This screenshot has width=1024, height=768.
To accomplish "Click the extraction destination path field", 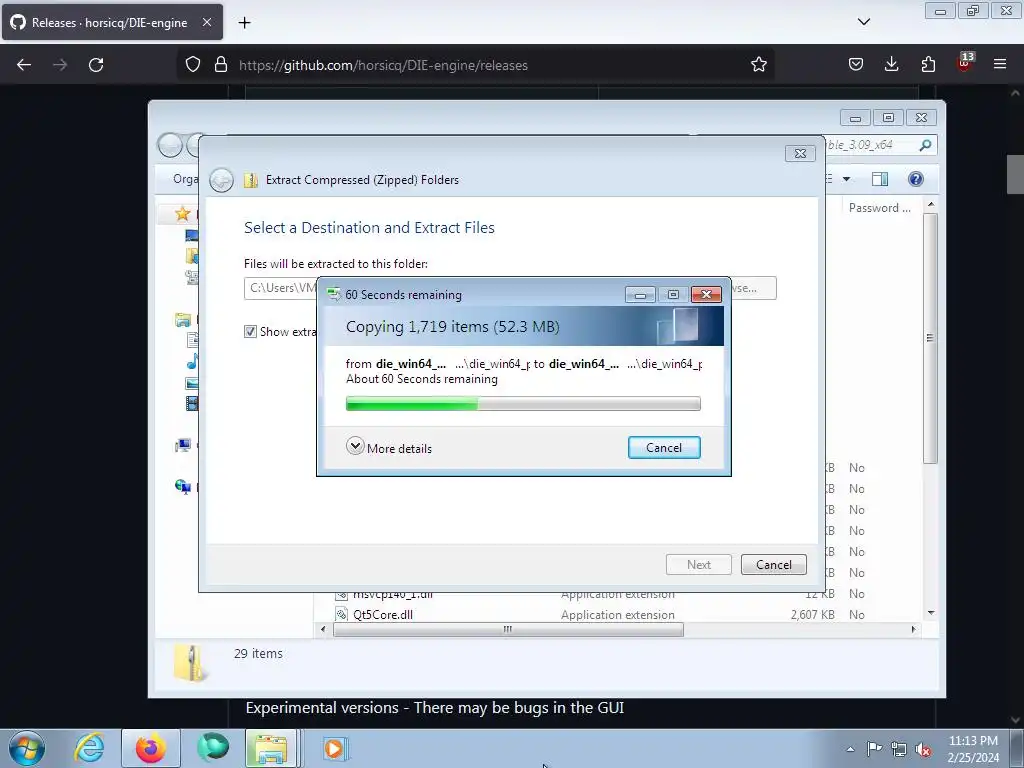I will click(280, 288).
